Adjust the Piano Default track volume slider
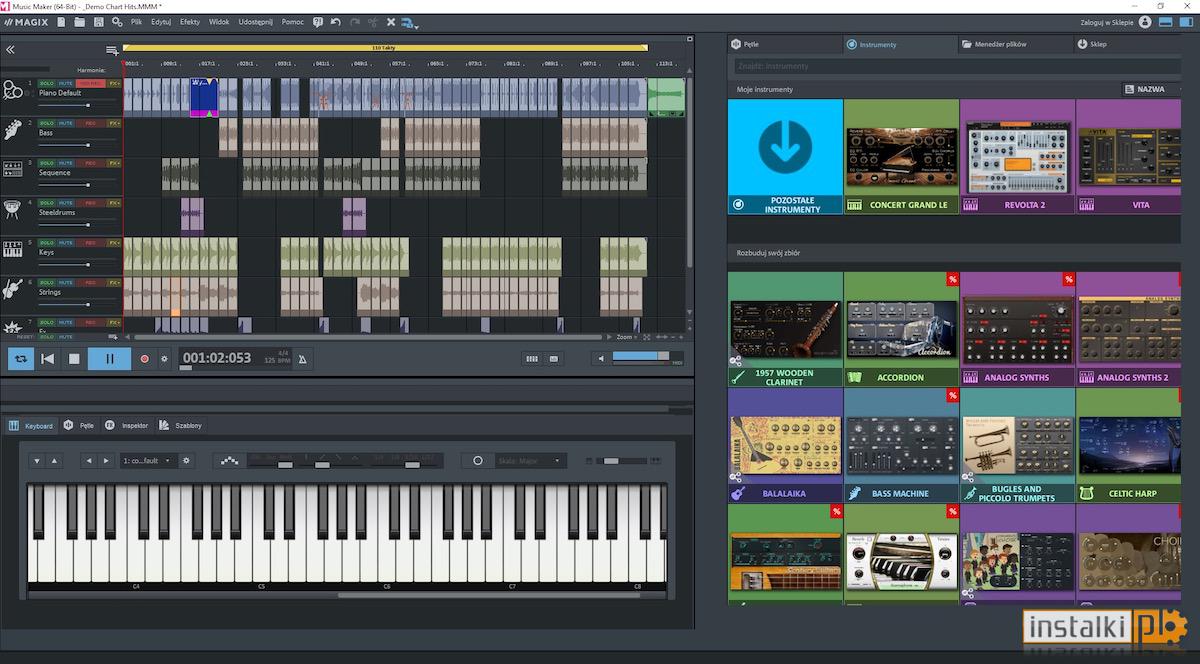Image resolution: width=1200 pixels, height=664 pixels. pyautogui.click(x=78, y=104)
